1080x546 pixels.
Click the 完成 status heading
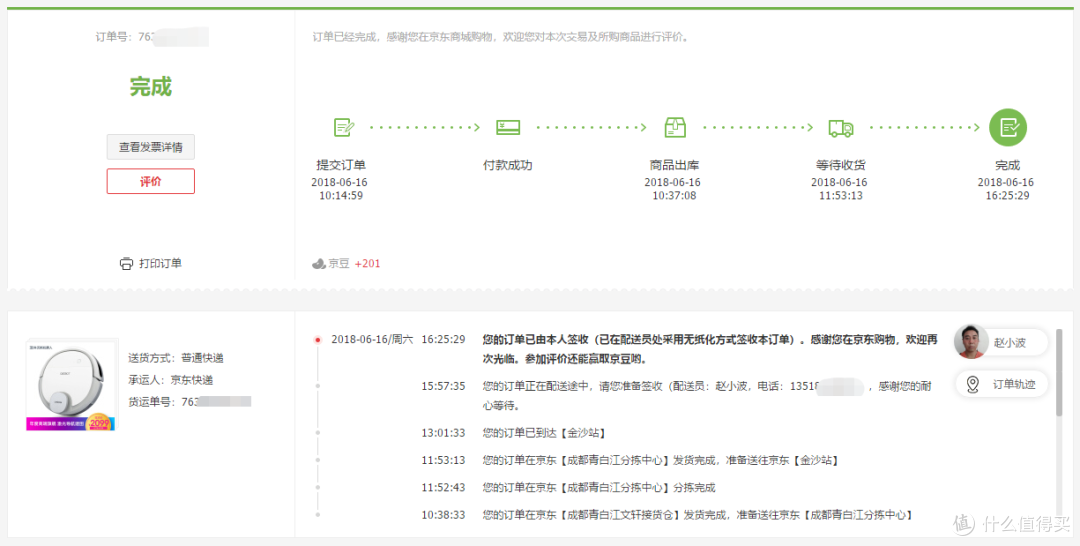[x=151, y=87]
